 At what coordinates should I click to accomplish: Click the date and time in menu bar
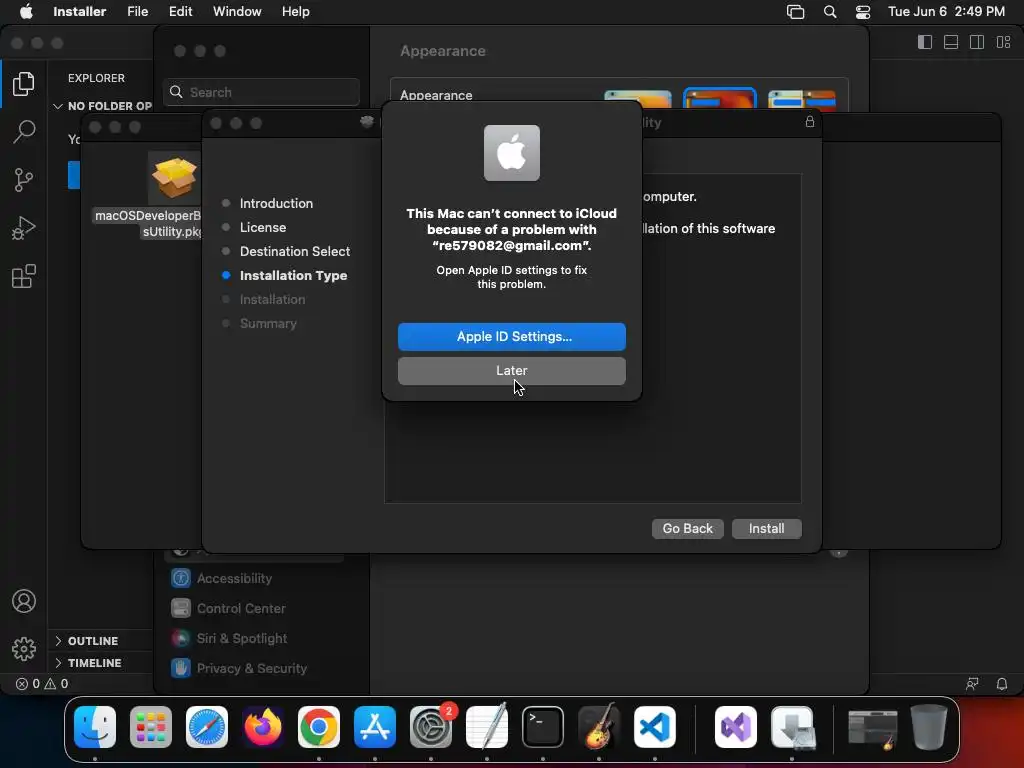[946, 11]
